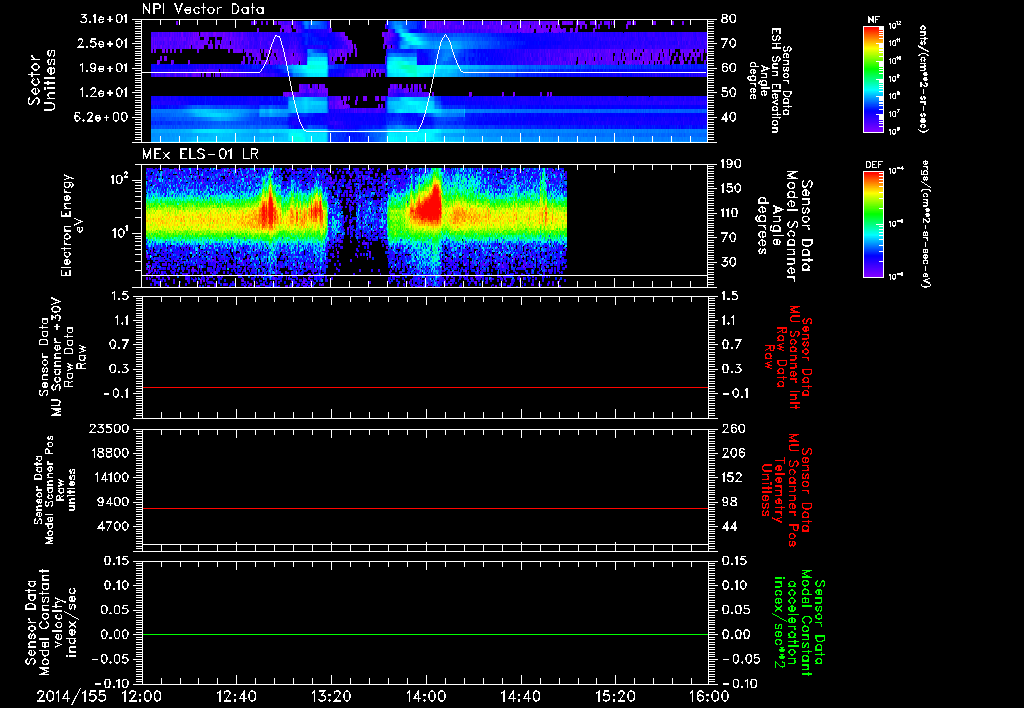Click the MU Scanner +30V Raw Data label

point(63,357)
